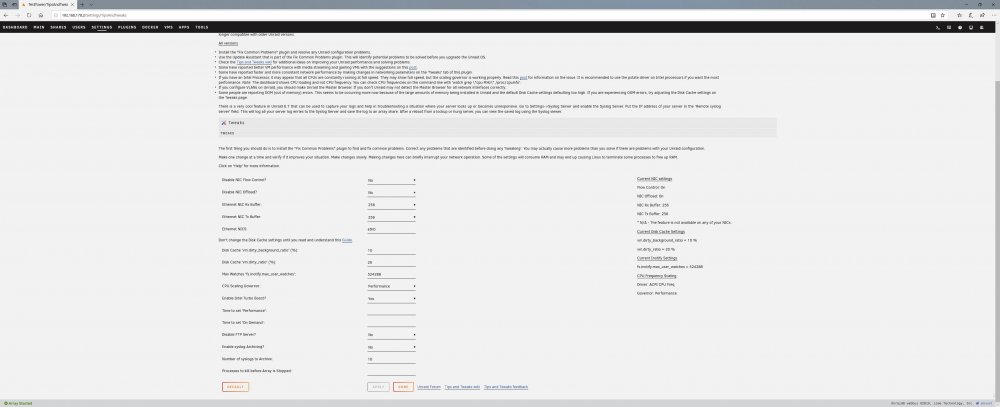This screenshot has width=1000, height=407.
Task: Open the Tools menu
Action: (x=202, y=27)
